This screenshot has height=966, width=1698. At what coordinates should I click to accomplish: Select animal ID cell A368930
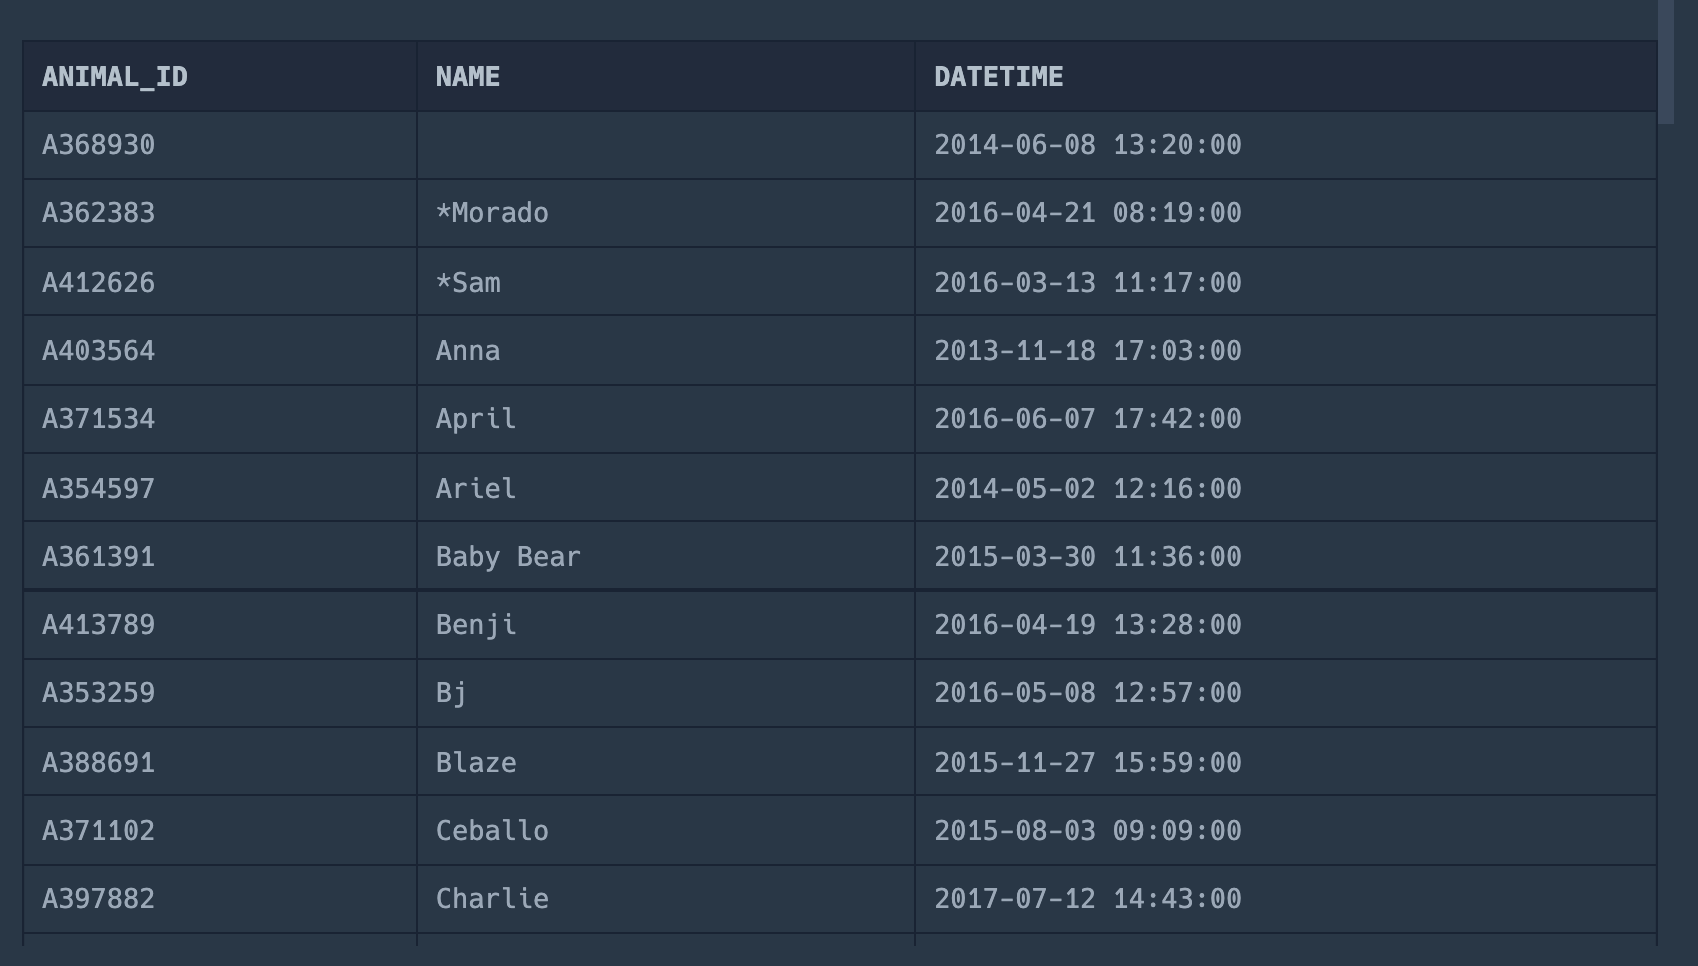pos(99,145)
